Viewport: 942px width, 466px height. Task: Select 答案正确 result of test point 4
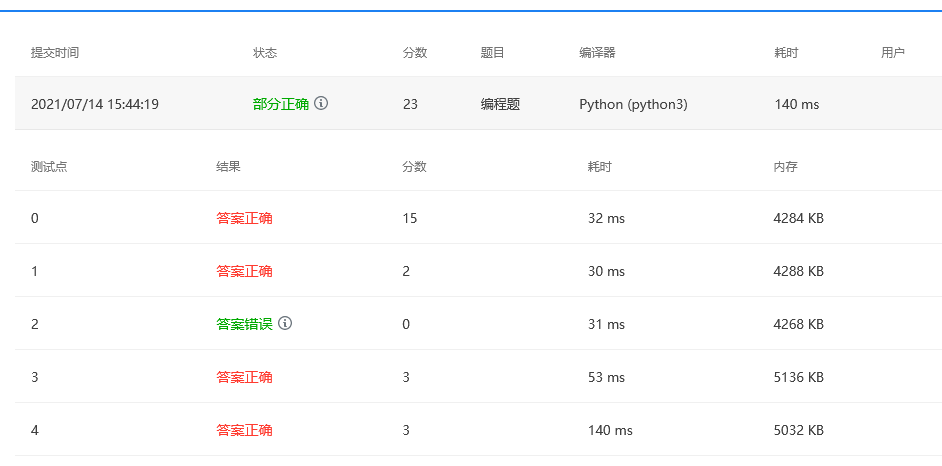pos(245,430)
